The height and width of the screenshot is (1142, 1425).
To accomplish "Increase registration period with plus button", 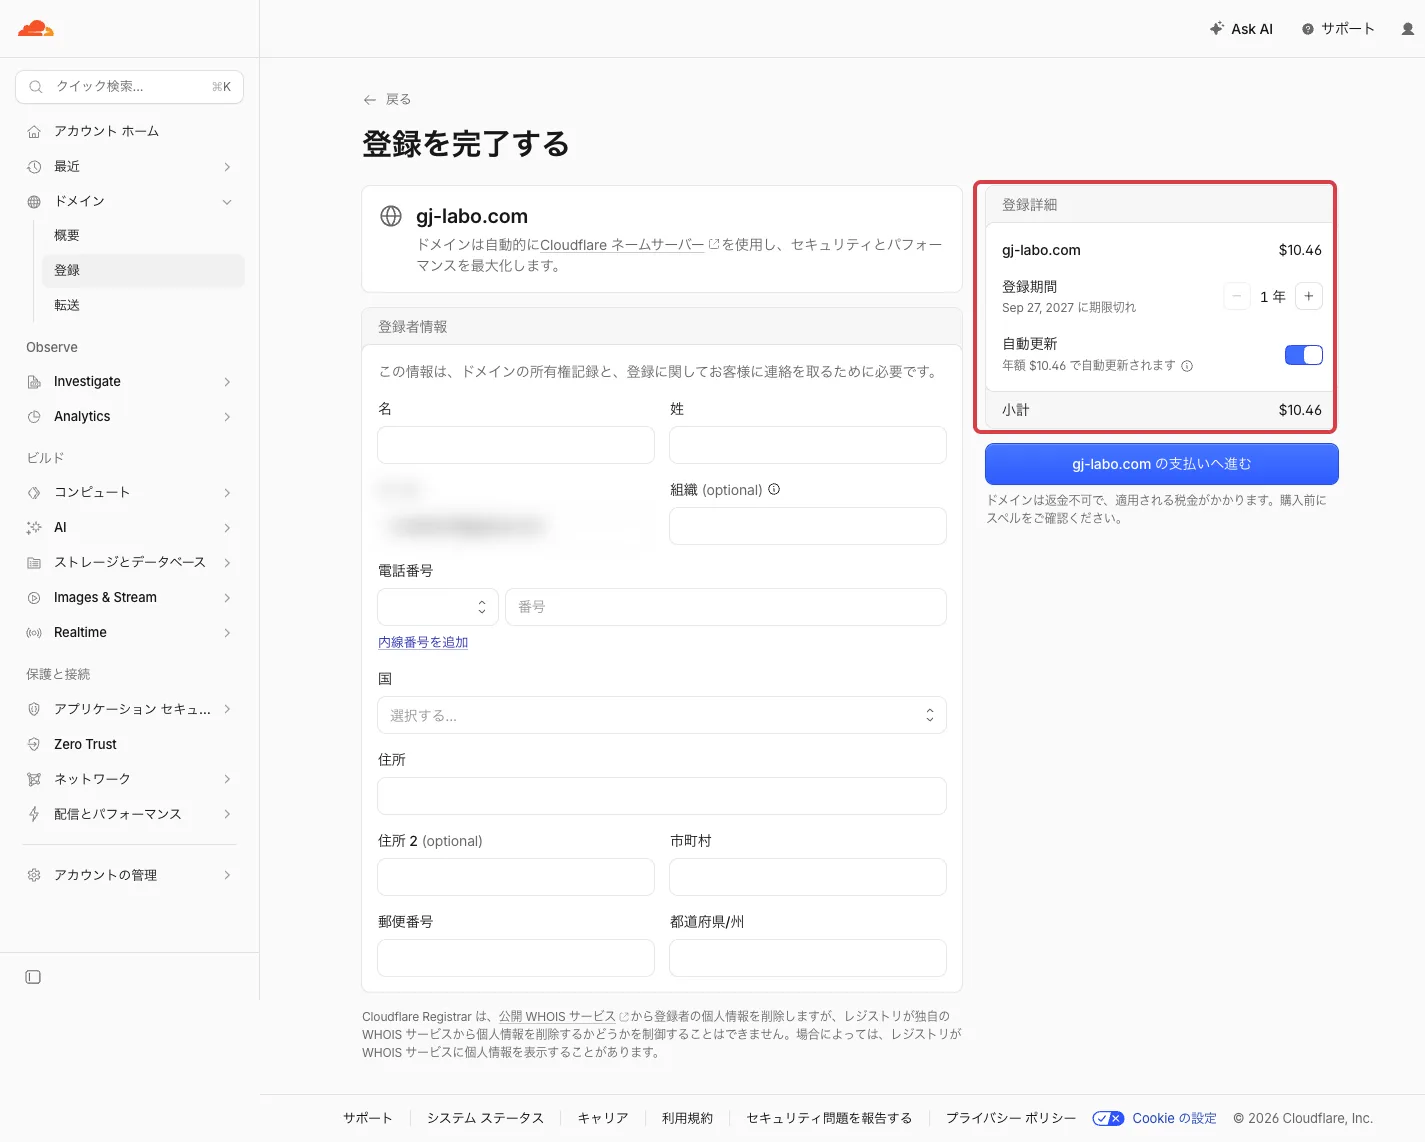I will point(1309,296).
